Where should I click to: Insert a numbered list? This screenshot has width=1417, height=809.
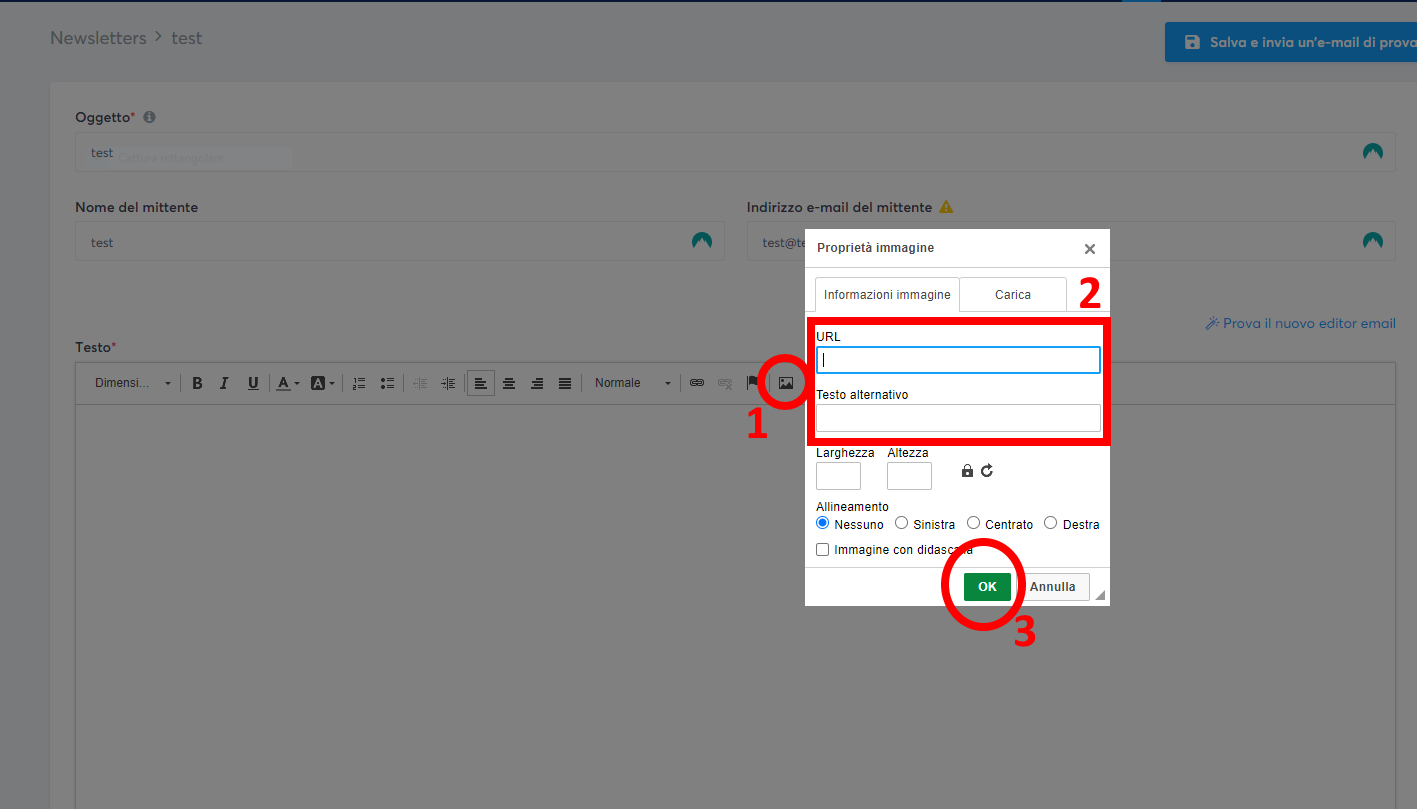coord(358,382)
